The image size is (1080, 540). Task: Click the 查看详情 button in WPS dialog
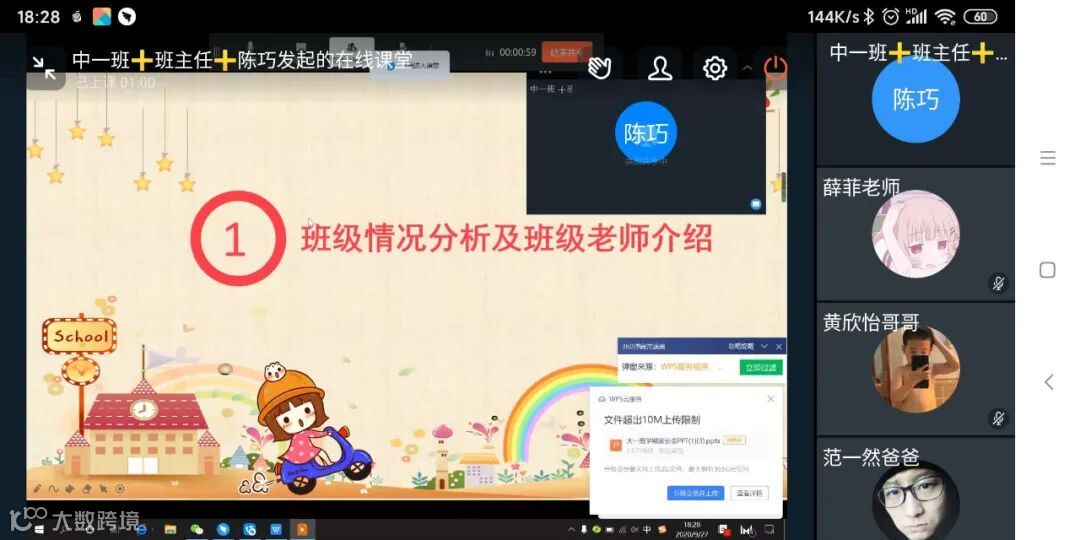pos(749,493)
